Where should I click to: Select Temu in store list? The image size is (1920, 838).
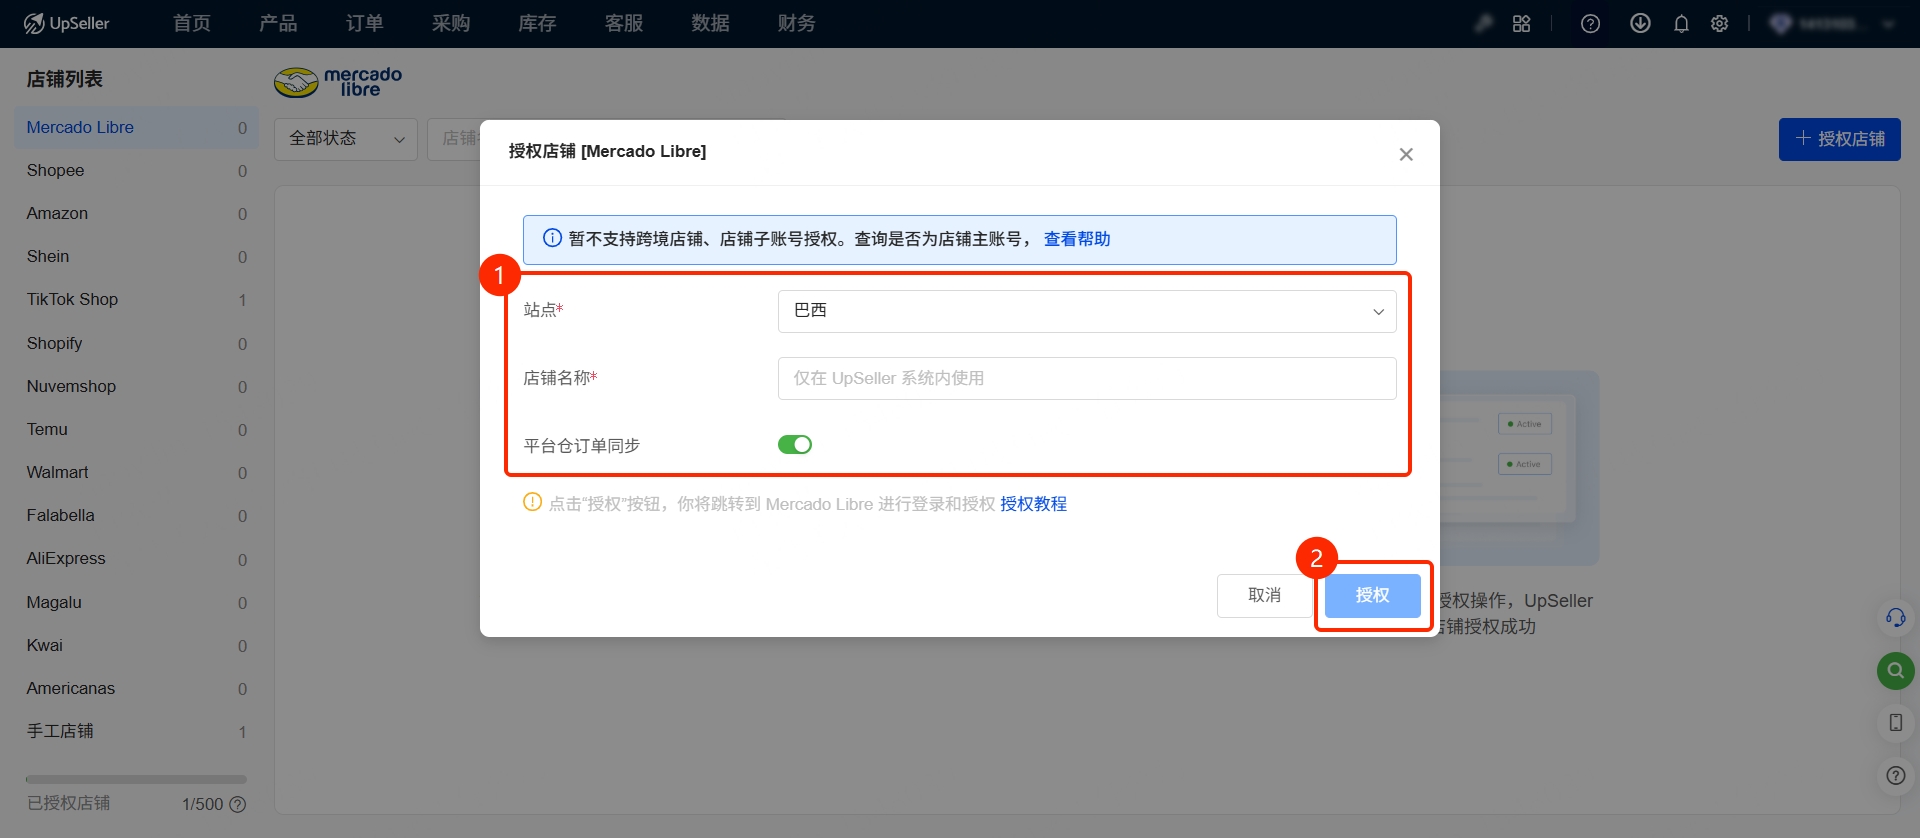tap(136, 430)
